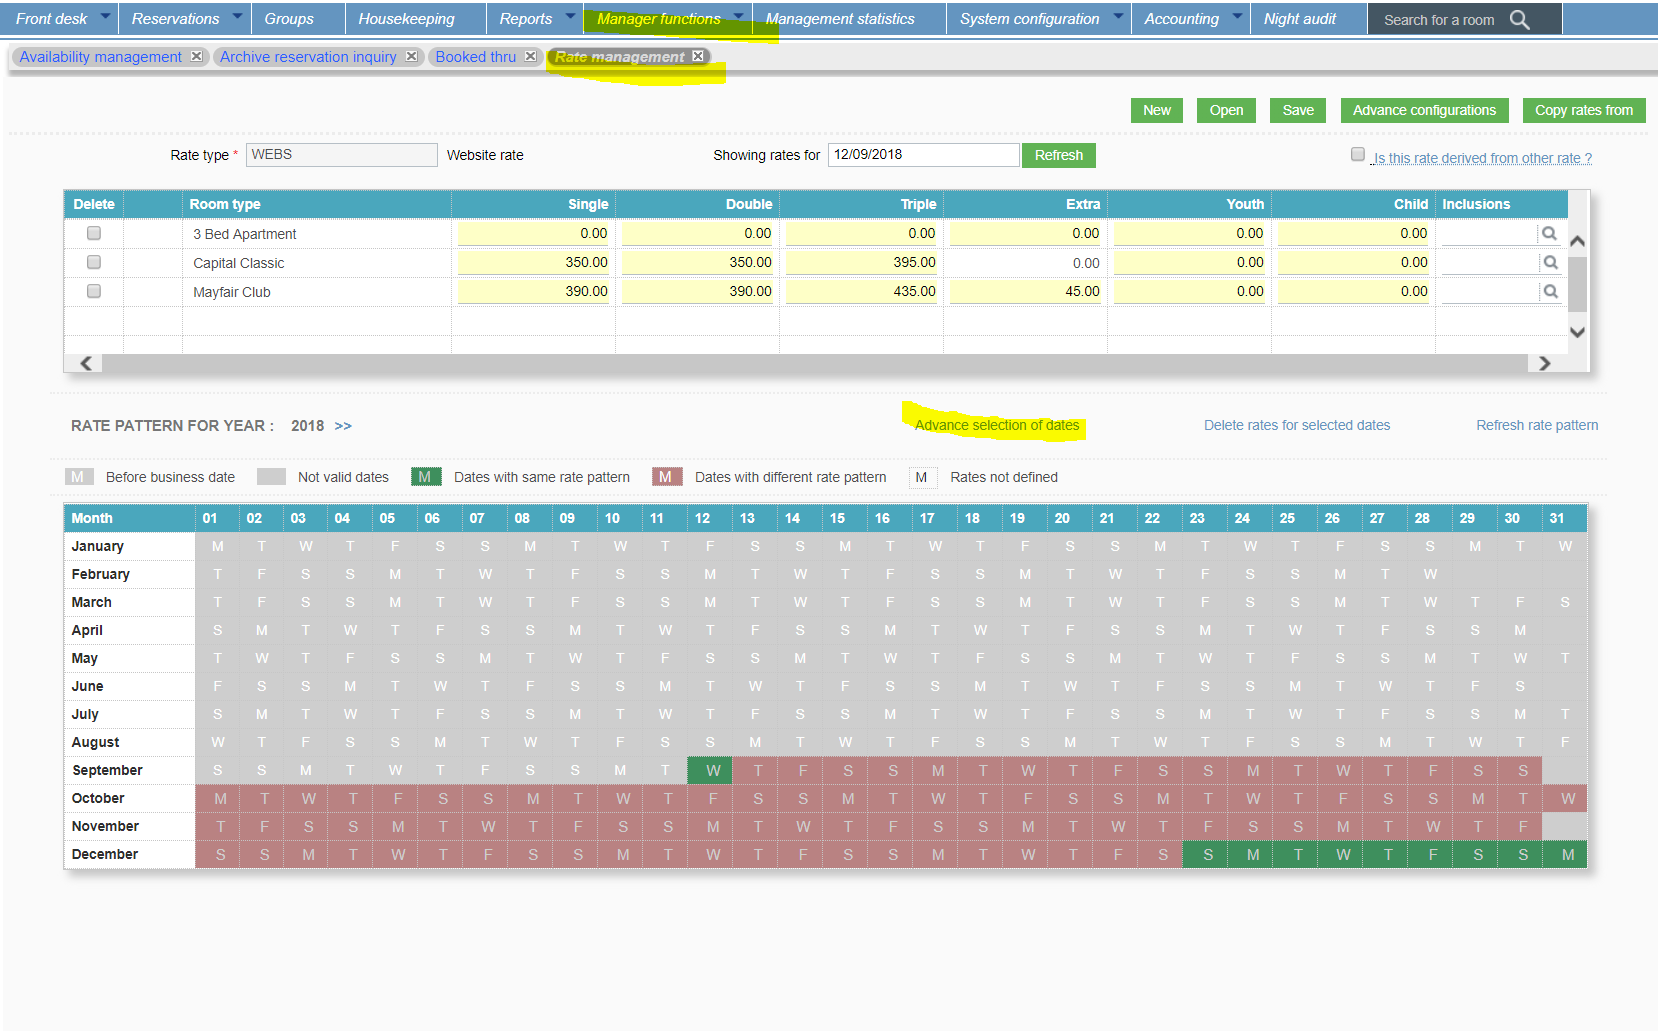Open inclusions lookup for 3 Bed Apartment

[x=1549, y=234]
